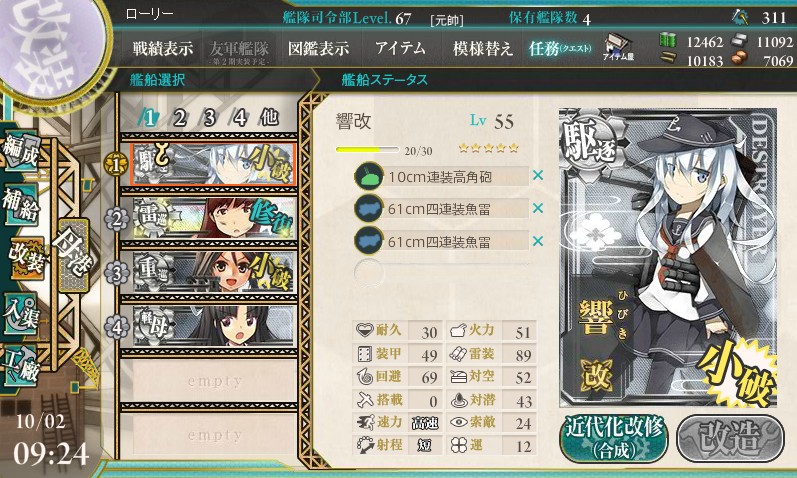
Task: Open the アイテム屋 item shop icon
Action: pos(618,47)
